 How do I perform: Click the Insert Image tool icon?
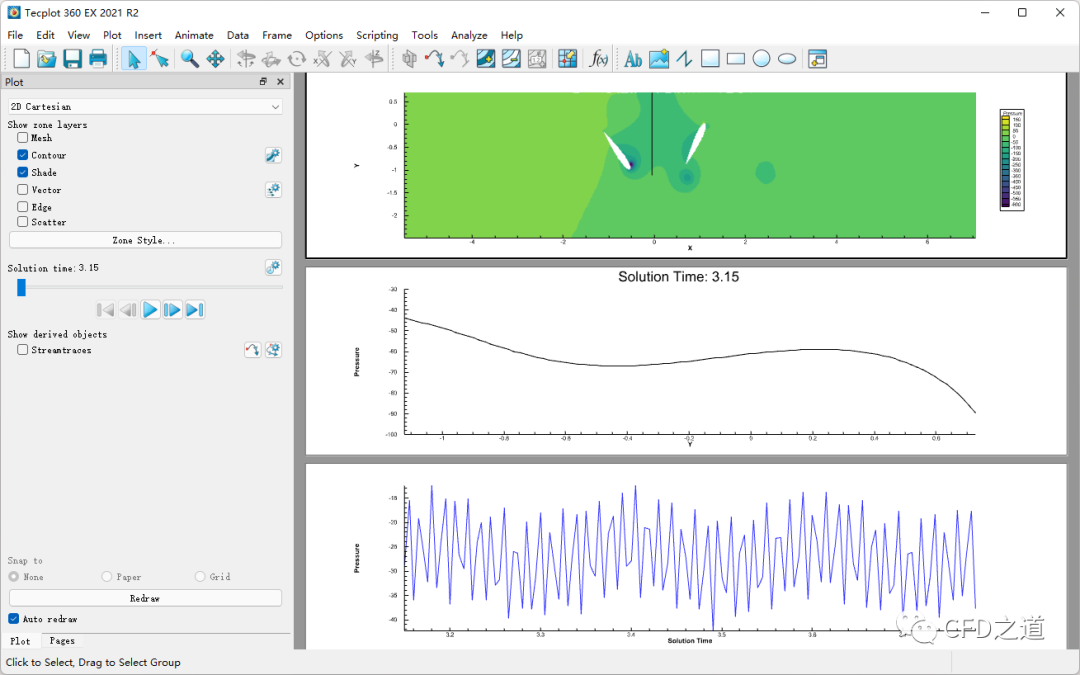pyautogui.click(x=659, y=59)
